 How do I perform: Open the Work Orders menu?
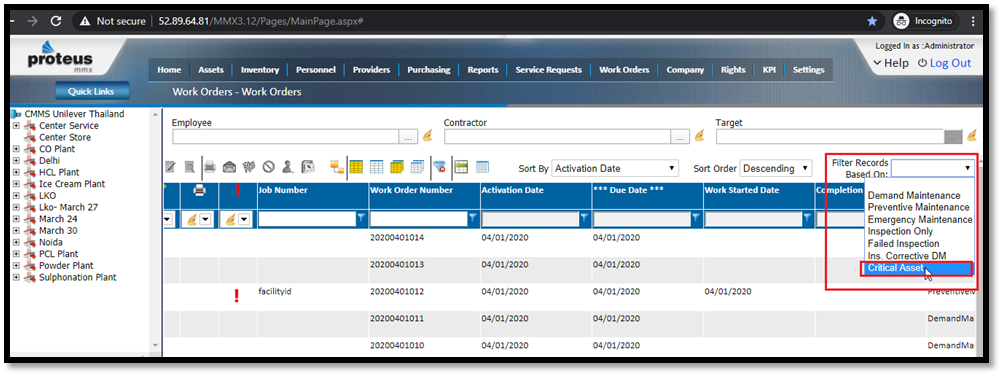pyautogui.click(x=624, y=70)
